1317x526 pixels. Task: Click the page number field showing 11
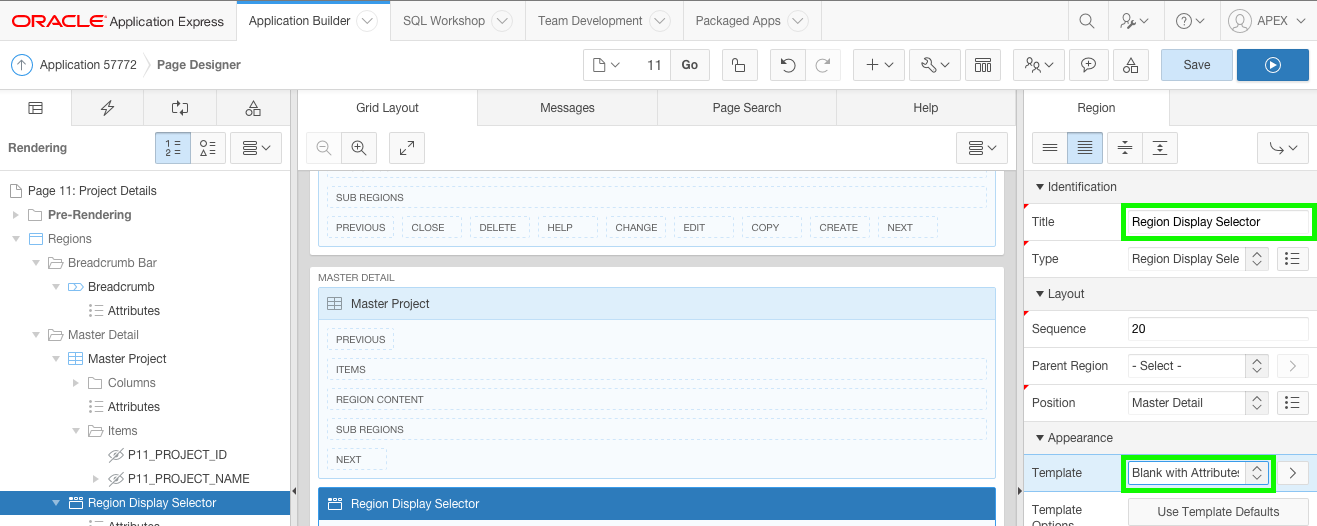pyautogui.click(x=650, y=65)
